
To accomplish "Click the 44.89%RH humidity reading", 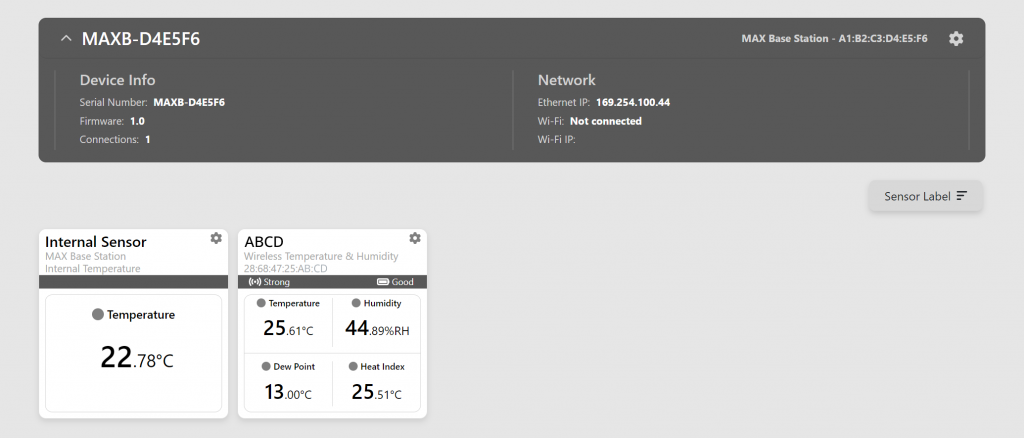I will 377,328.
